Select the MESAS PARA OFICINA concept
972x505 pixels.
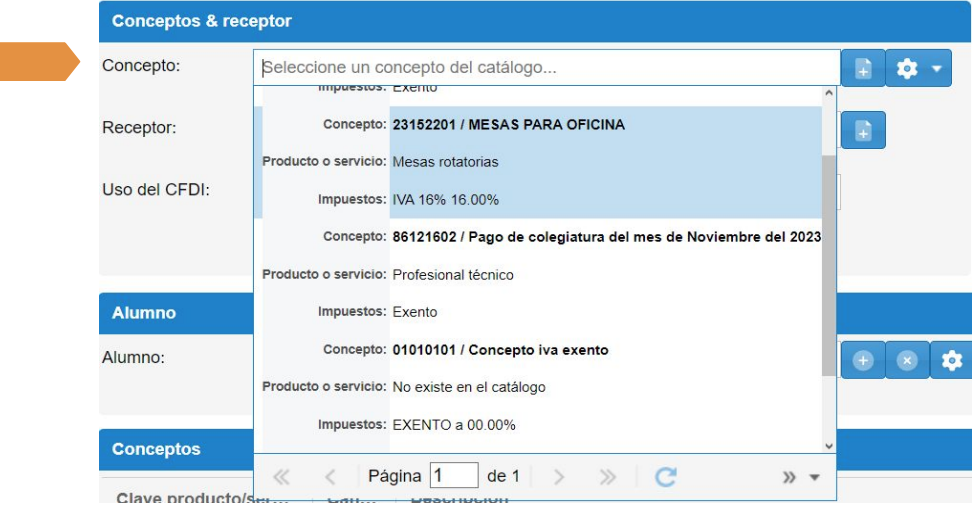(540, 162)
